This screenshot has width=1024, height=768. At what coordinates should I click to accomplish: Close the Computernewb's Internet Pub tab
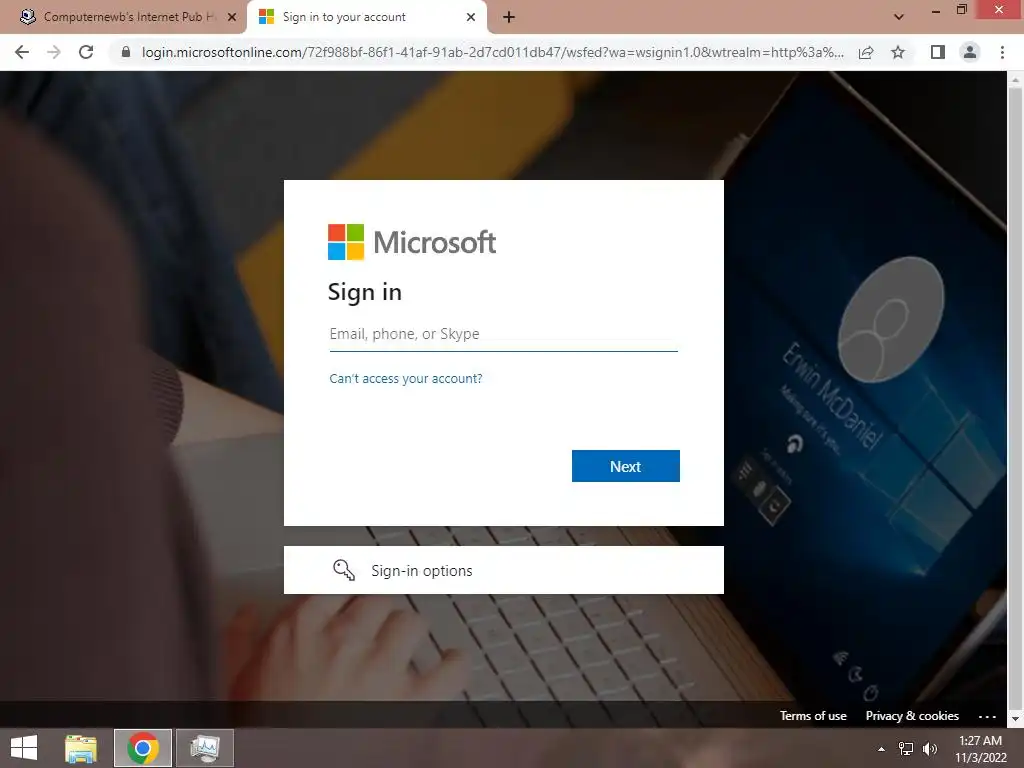coord(232,17)
